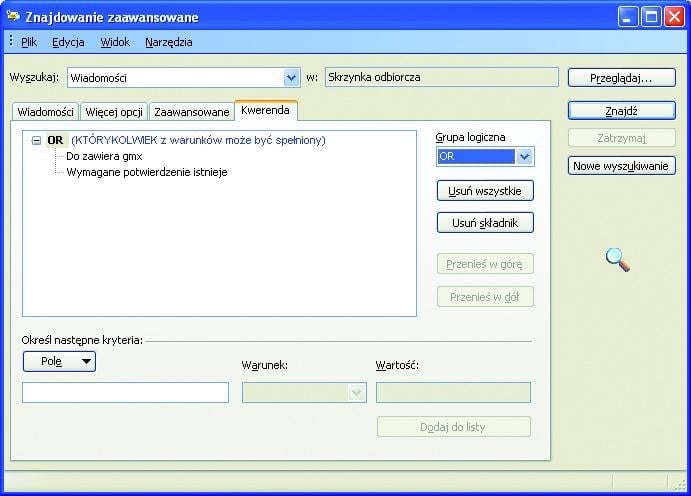Screen dimensions: 691x496
Task: Open the Pole field selector button
Action: point(59,361)
